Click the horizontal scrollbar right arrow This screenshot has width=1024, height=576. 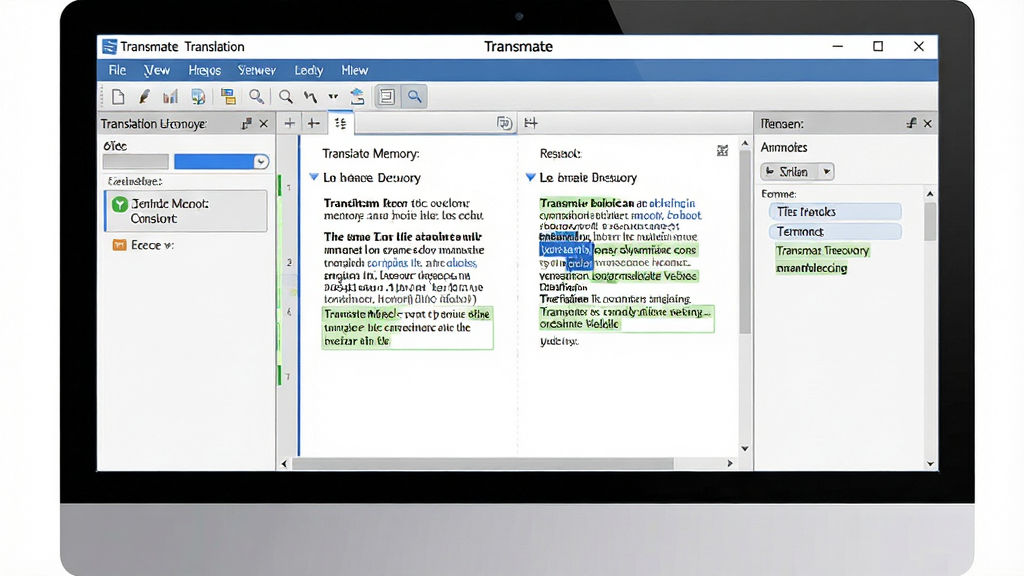coord(730,464)
